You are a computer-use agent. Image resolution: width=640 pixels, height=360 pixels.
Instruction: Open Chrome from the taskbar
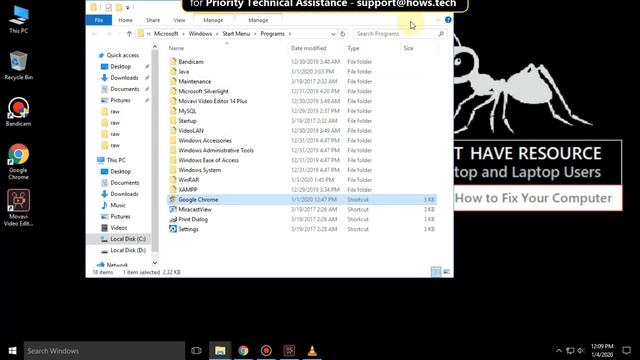click(243, 351)
